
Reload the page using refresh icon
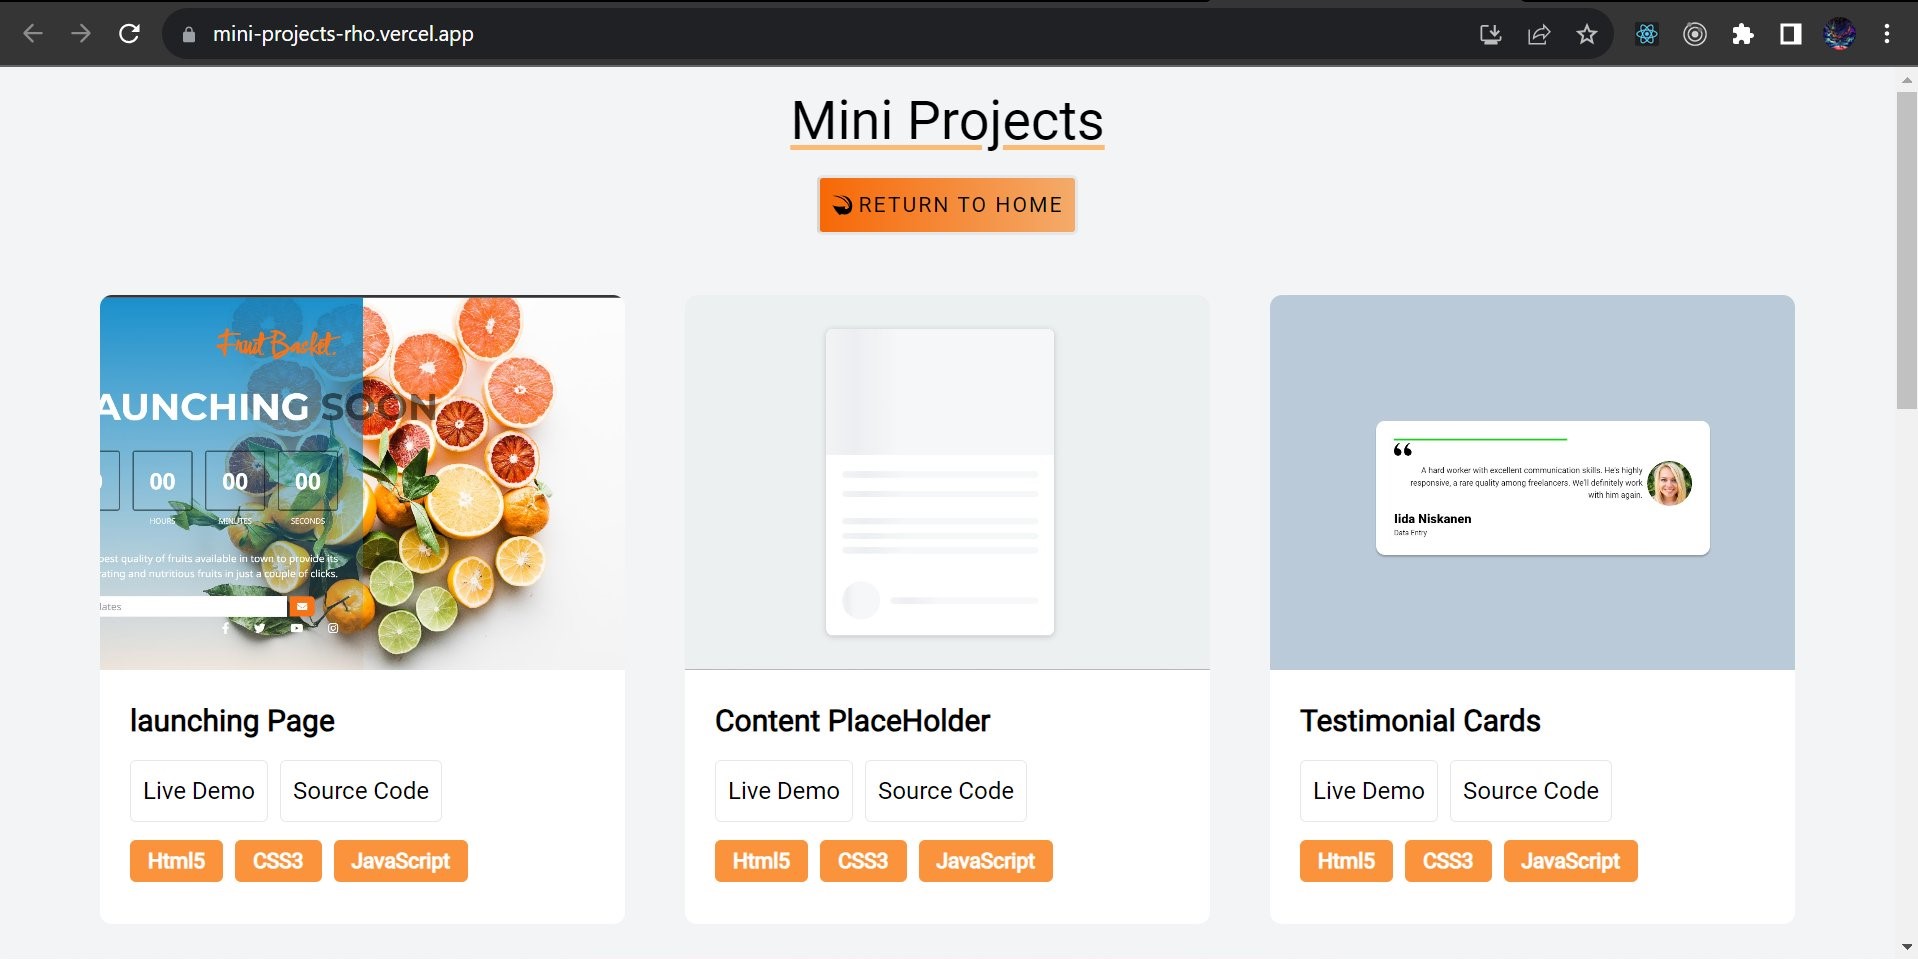pyautogui.click(x=129, y=34)
